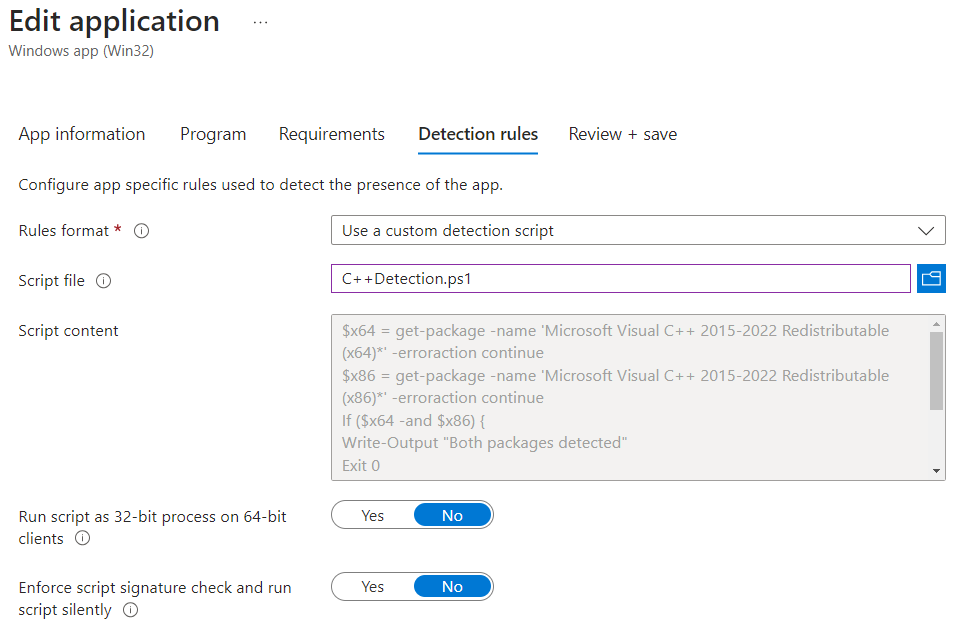The image size is (980, 635).
Task: Click info icon for 32-bit process setting
Action: pyautogui.click(x=83, y=539)
